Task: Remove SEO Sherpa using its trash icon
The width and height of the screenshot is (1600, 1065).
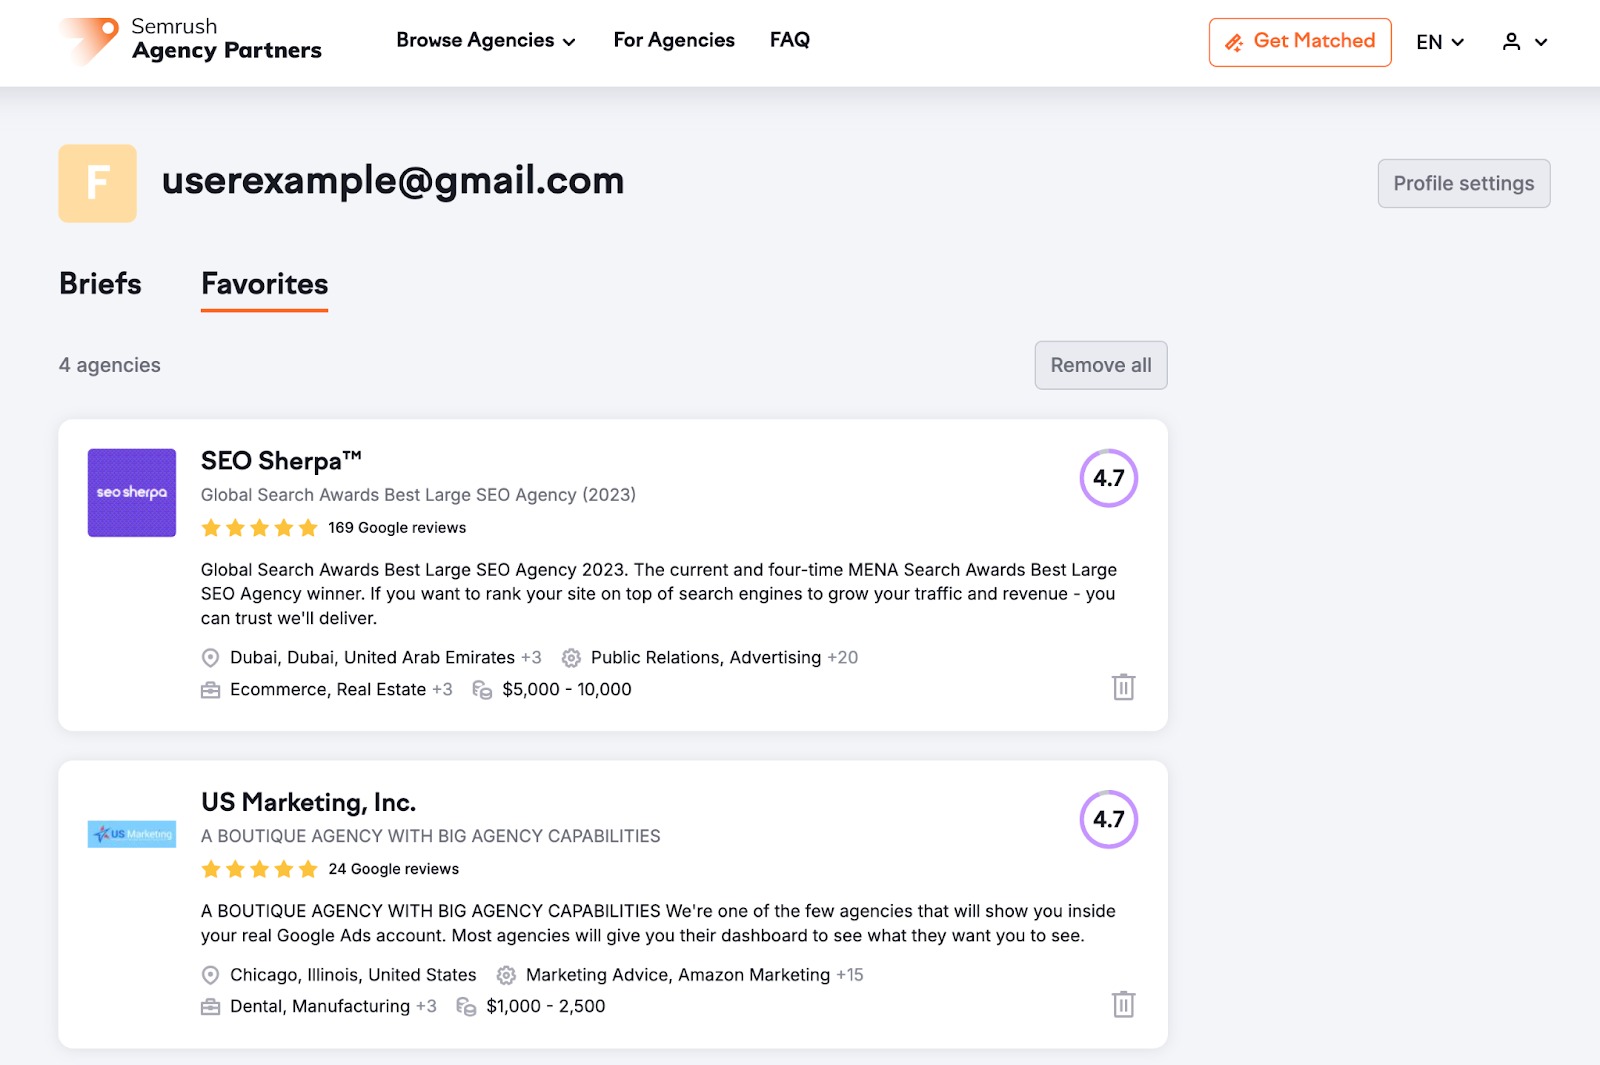Action: (x=1123, y=688)
